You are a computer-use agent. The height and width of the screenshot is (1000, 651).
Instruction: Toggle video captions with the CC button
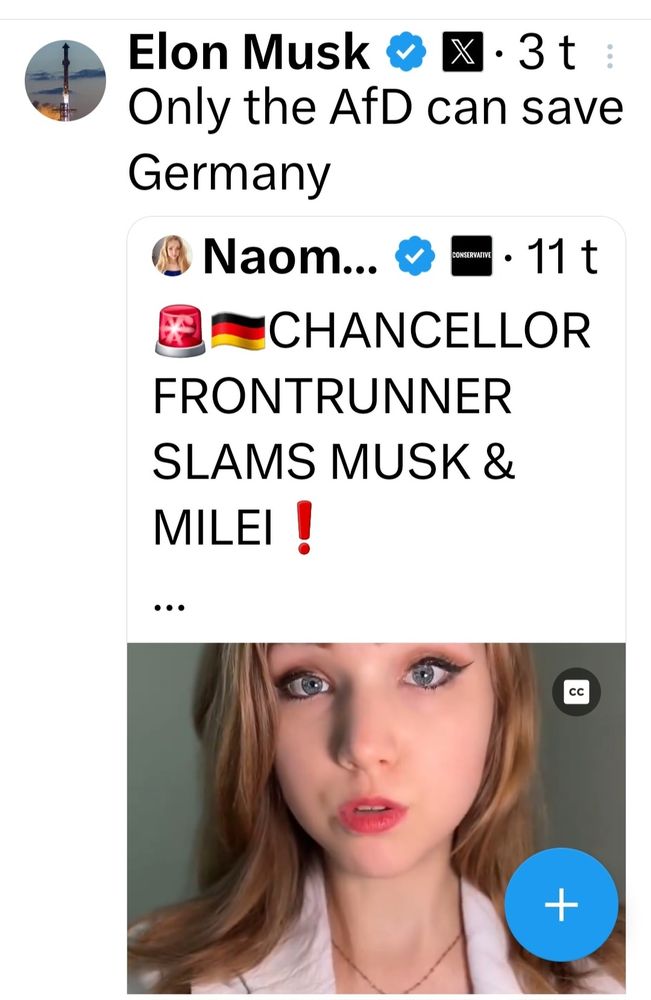[577, 691]
